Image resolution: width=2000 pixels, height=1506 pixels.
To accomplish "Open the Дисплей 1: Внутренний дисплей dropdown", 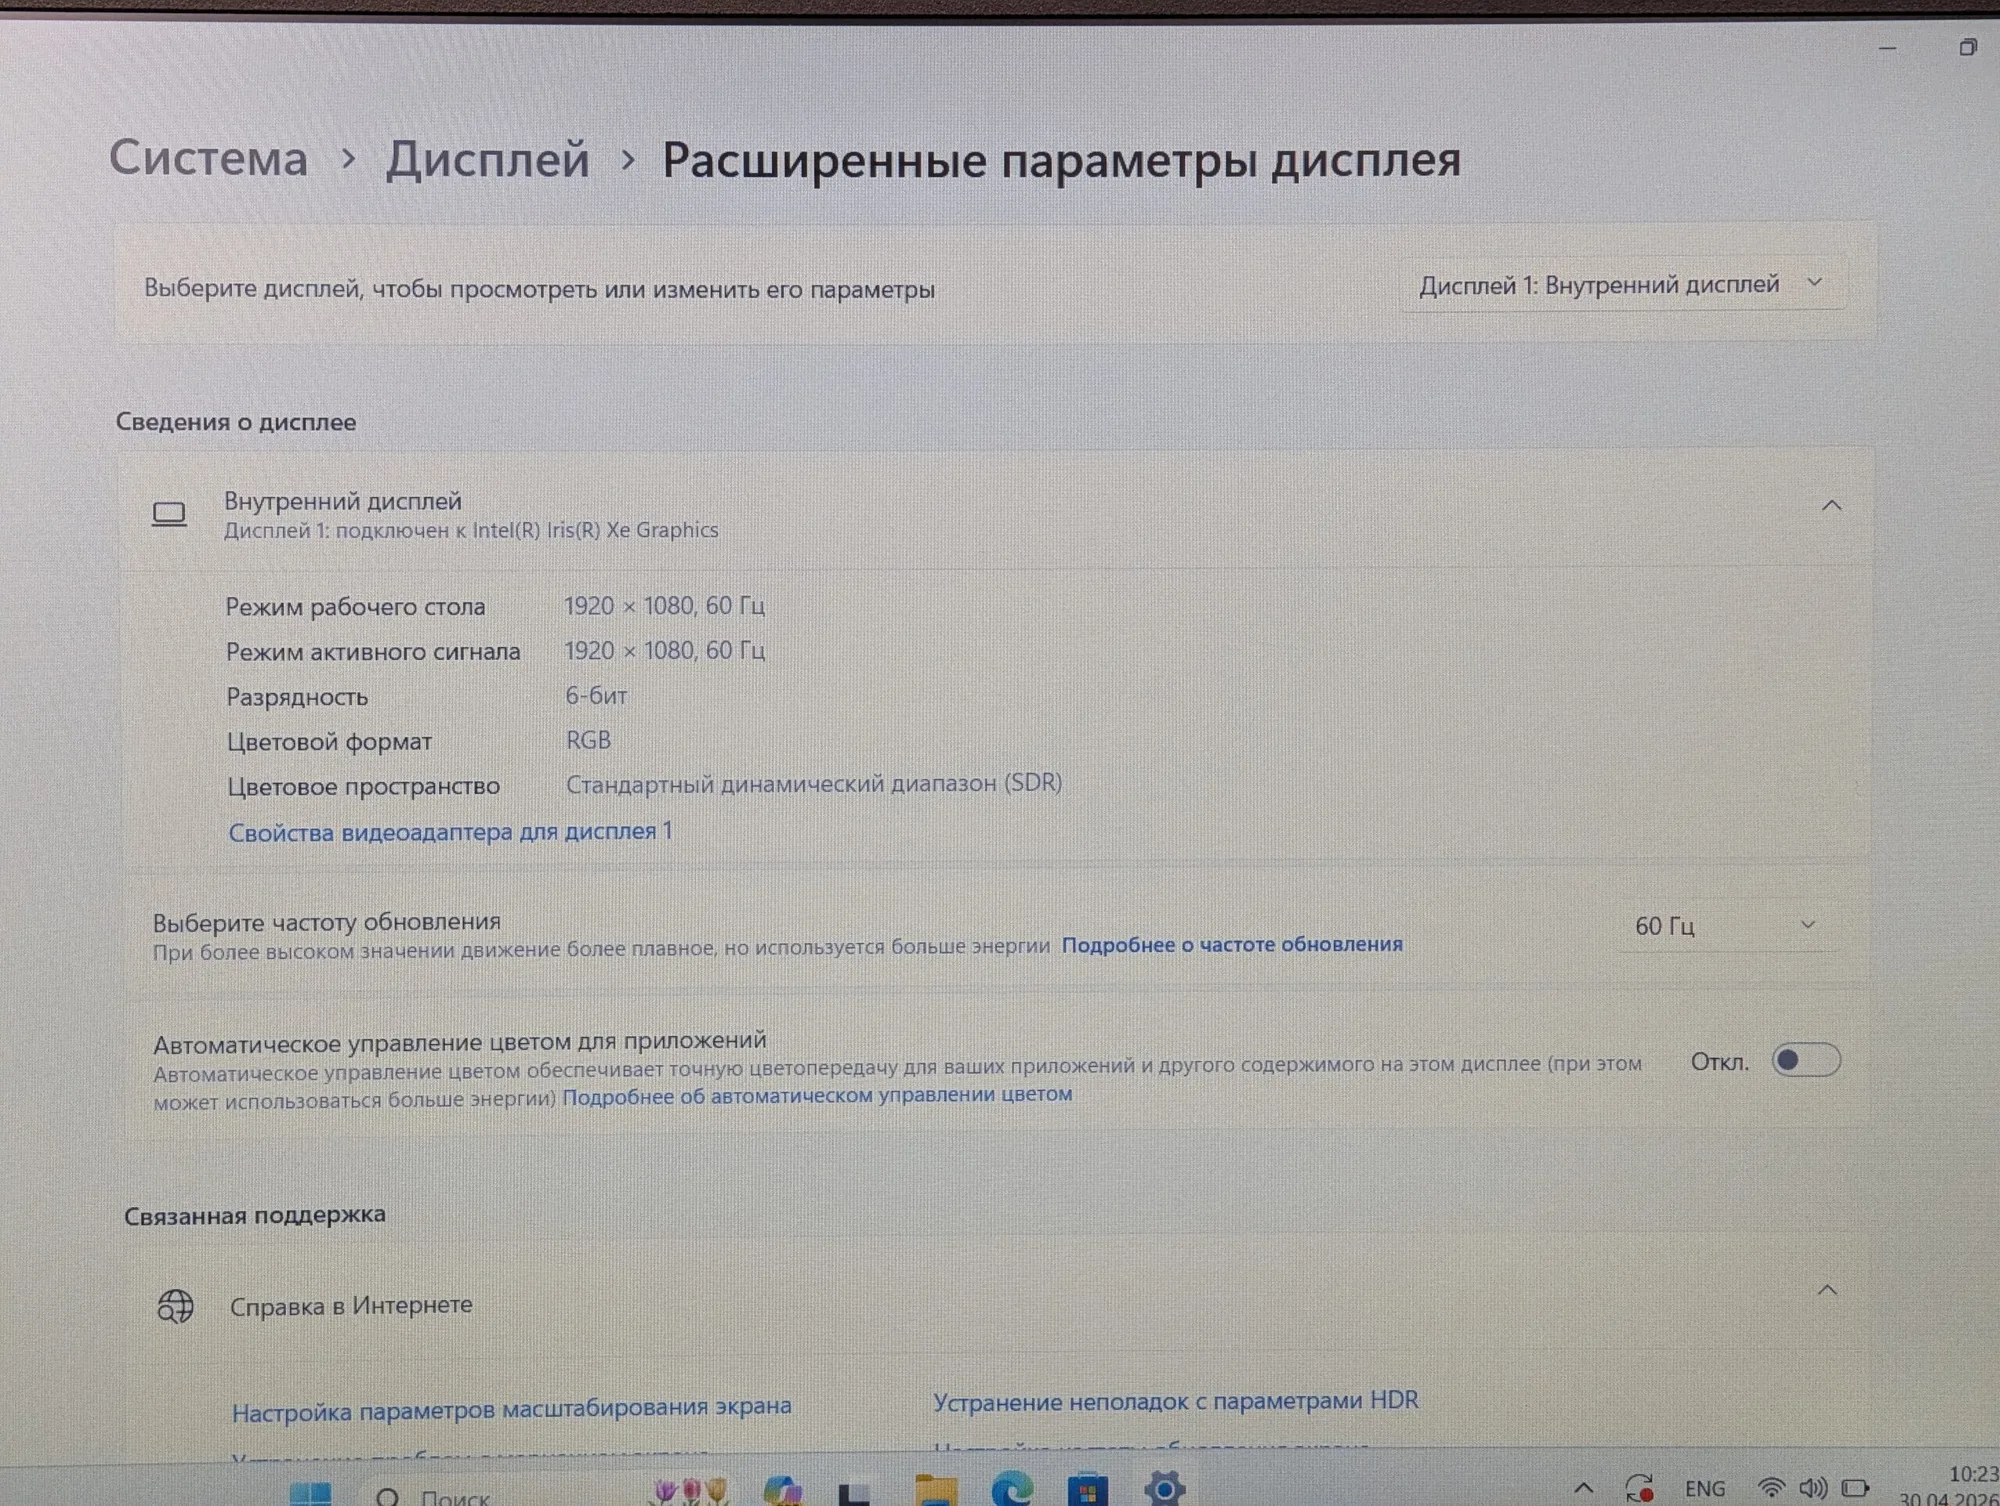I will (1622, 285).
